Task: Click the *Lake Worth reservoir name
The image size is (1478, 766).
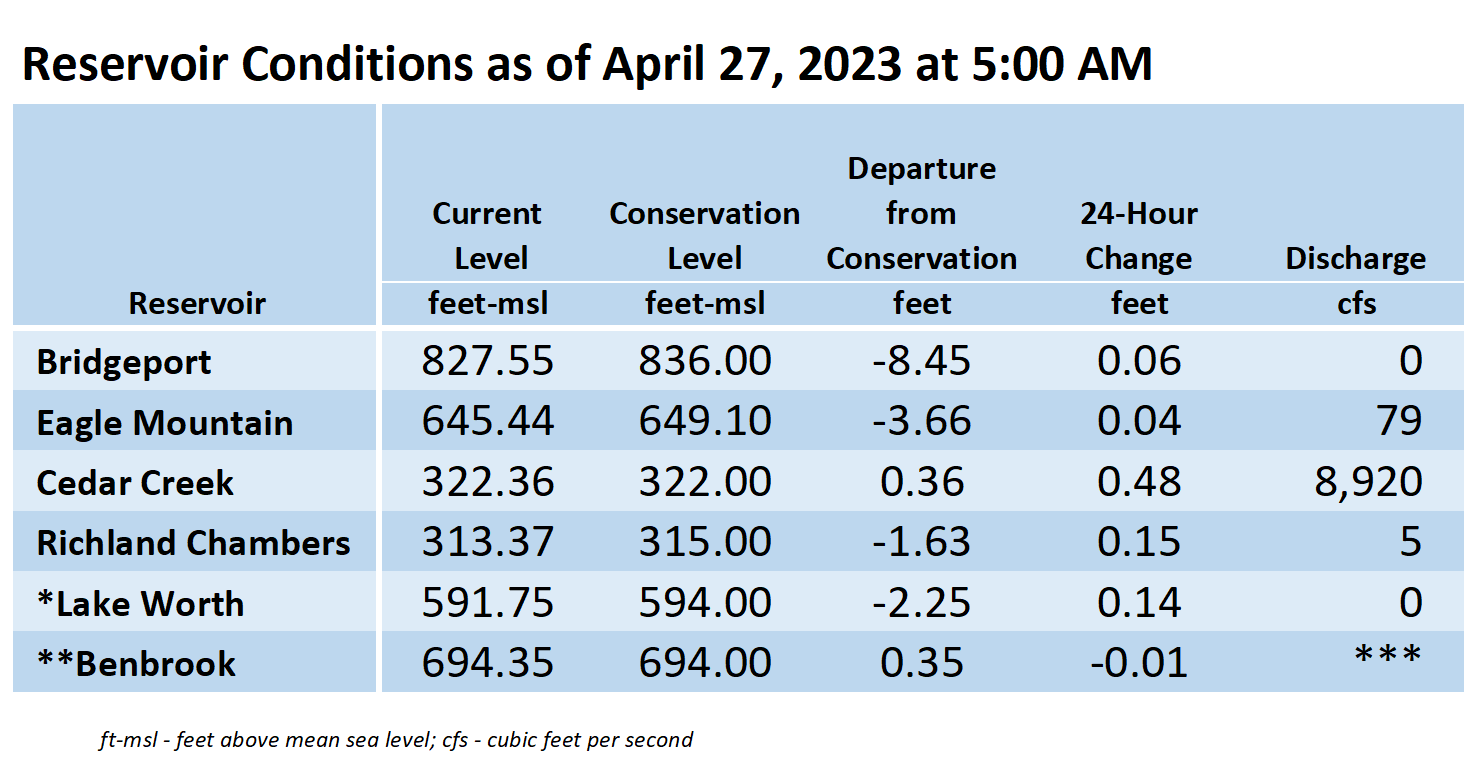Action: click(x=141, y=604)
